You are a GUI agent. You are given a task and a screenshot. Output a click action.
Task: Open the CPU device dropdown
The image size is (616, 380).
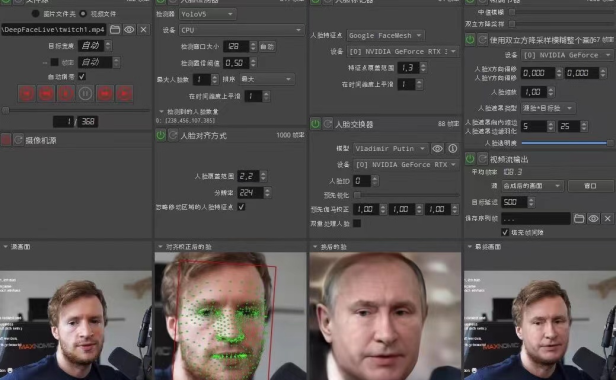241,30
